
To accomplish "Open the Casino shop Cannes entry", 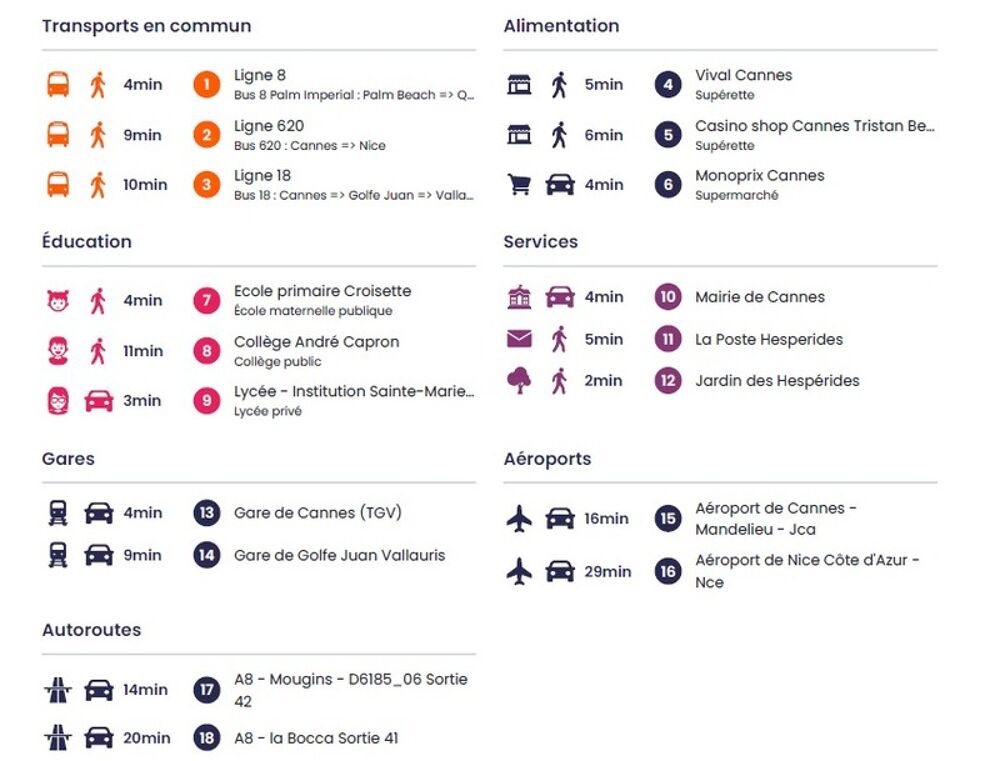I will coord(814,127).
